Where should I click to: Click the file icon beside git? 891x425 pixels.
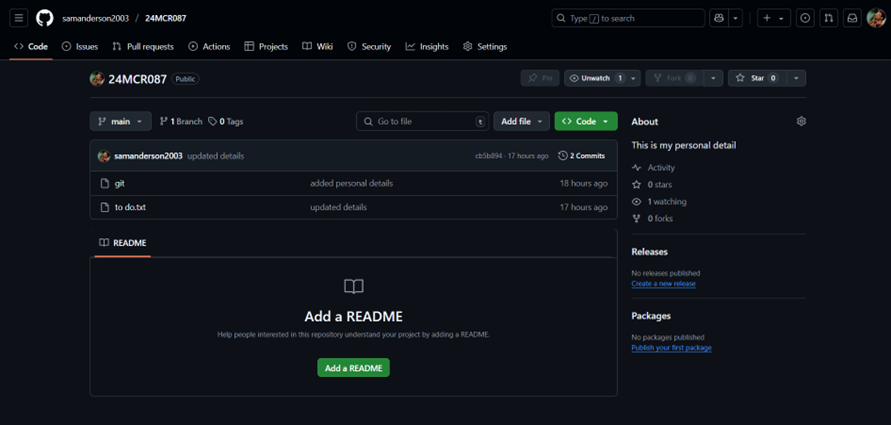[x=104, y=184]
